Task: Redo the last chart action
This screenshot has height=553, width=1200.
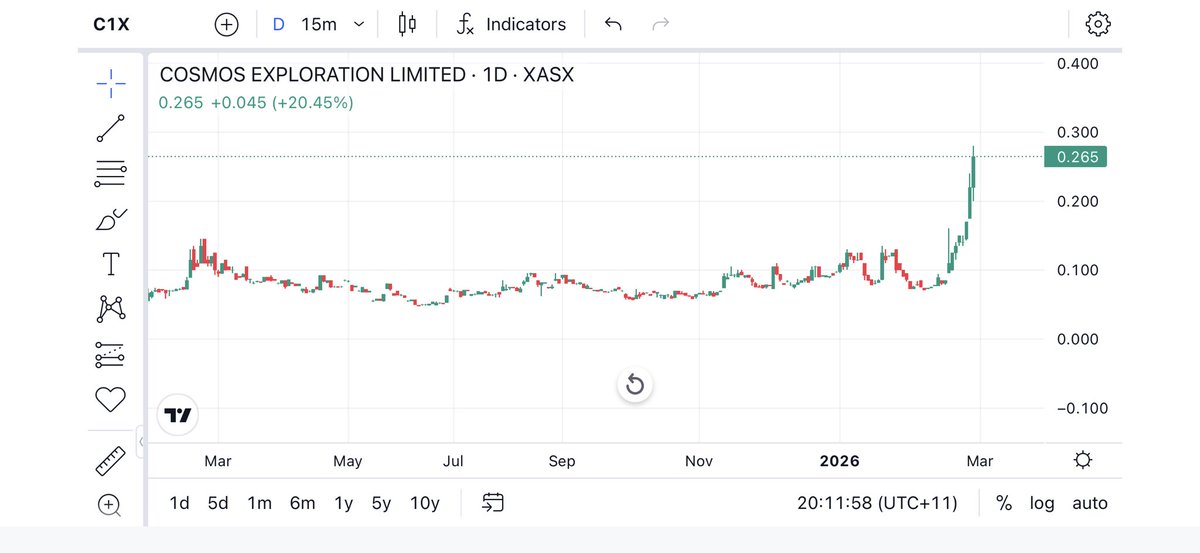Action: [660, 24]
